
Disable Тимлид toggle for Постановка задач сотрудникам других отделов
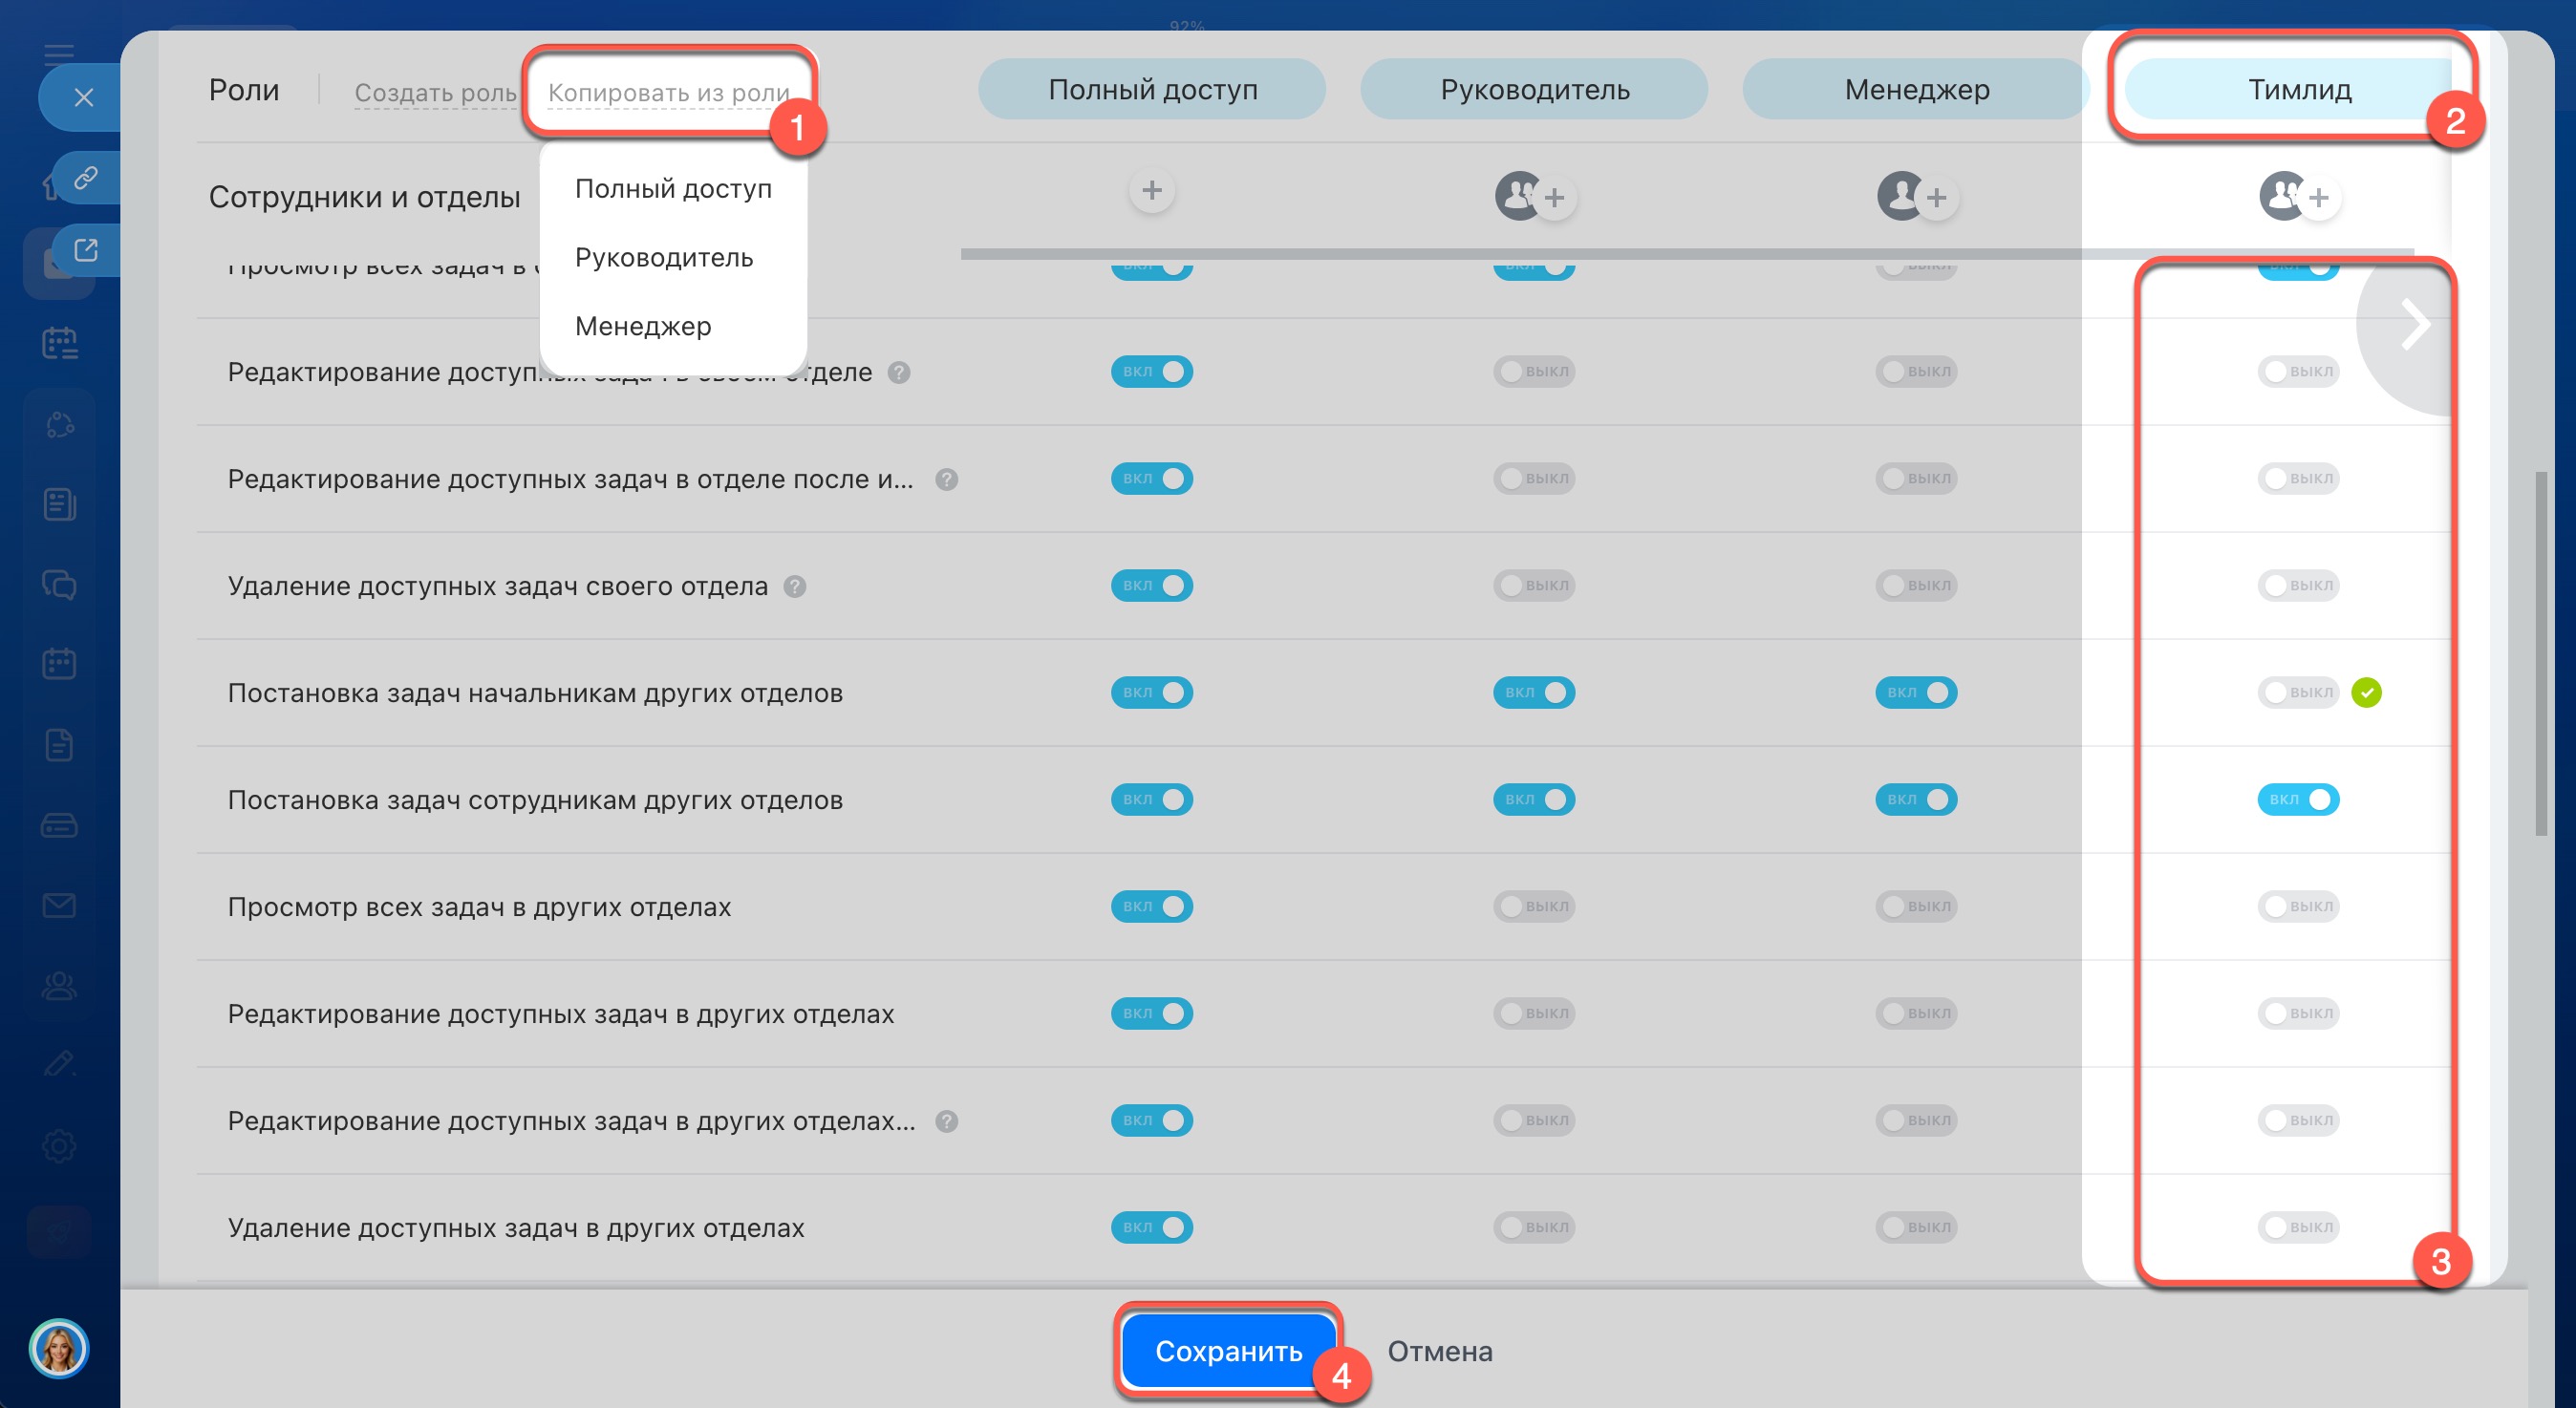click(2297, 799)
